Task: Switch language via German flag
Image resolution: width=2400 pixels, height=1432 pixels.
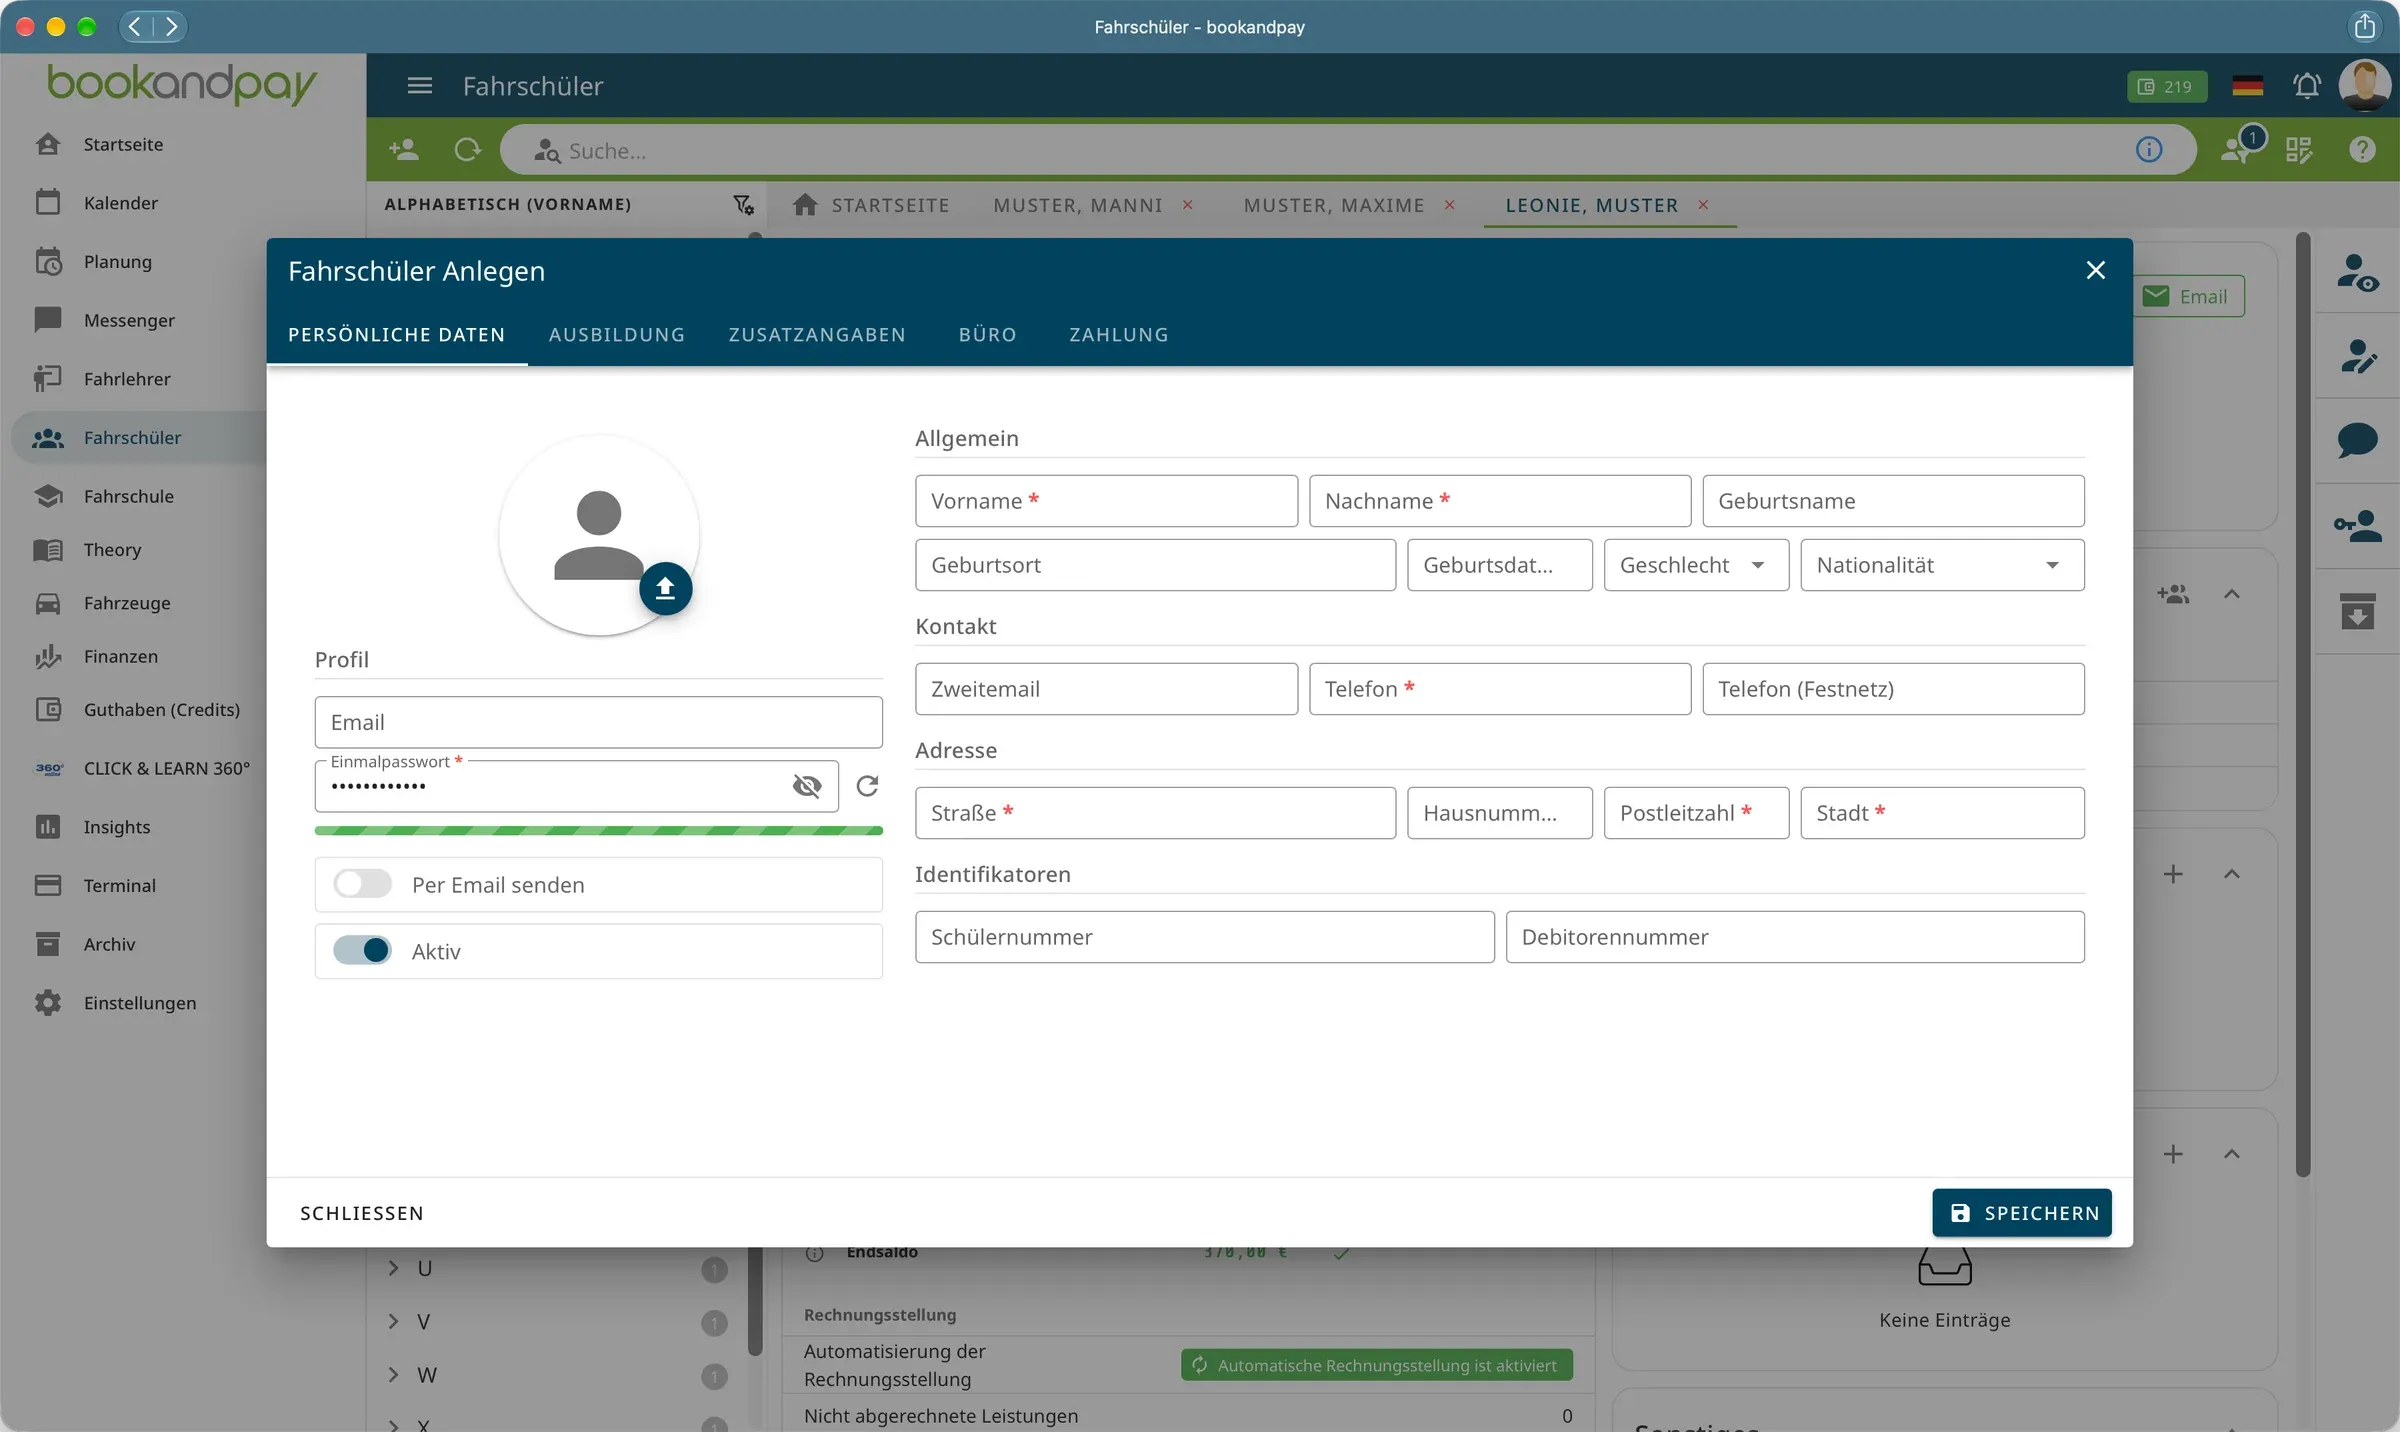Action: coord(2247,86)
